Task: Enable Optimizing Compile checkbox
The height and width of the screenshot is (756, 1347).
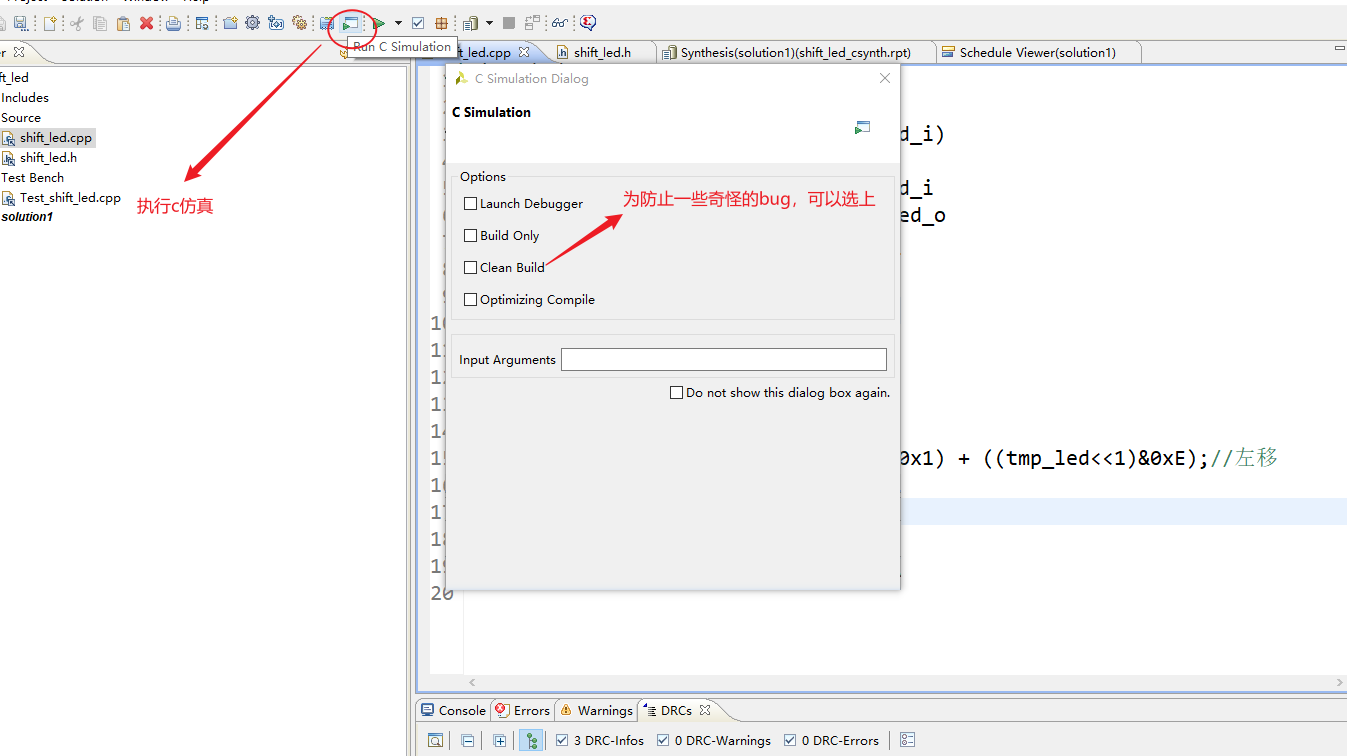Action: tap(471, 300)
